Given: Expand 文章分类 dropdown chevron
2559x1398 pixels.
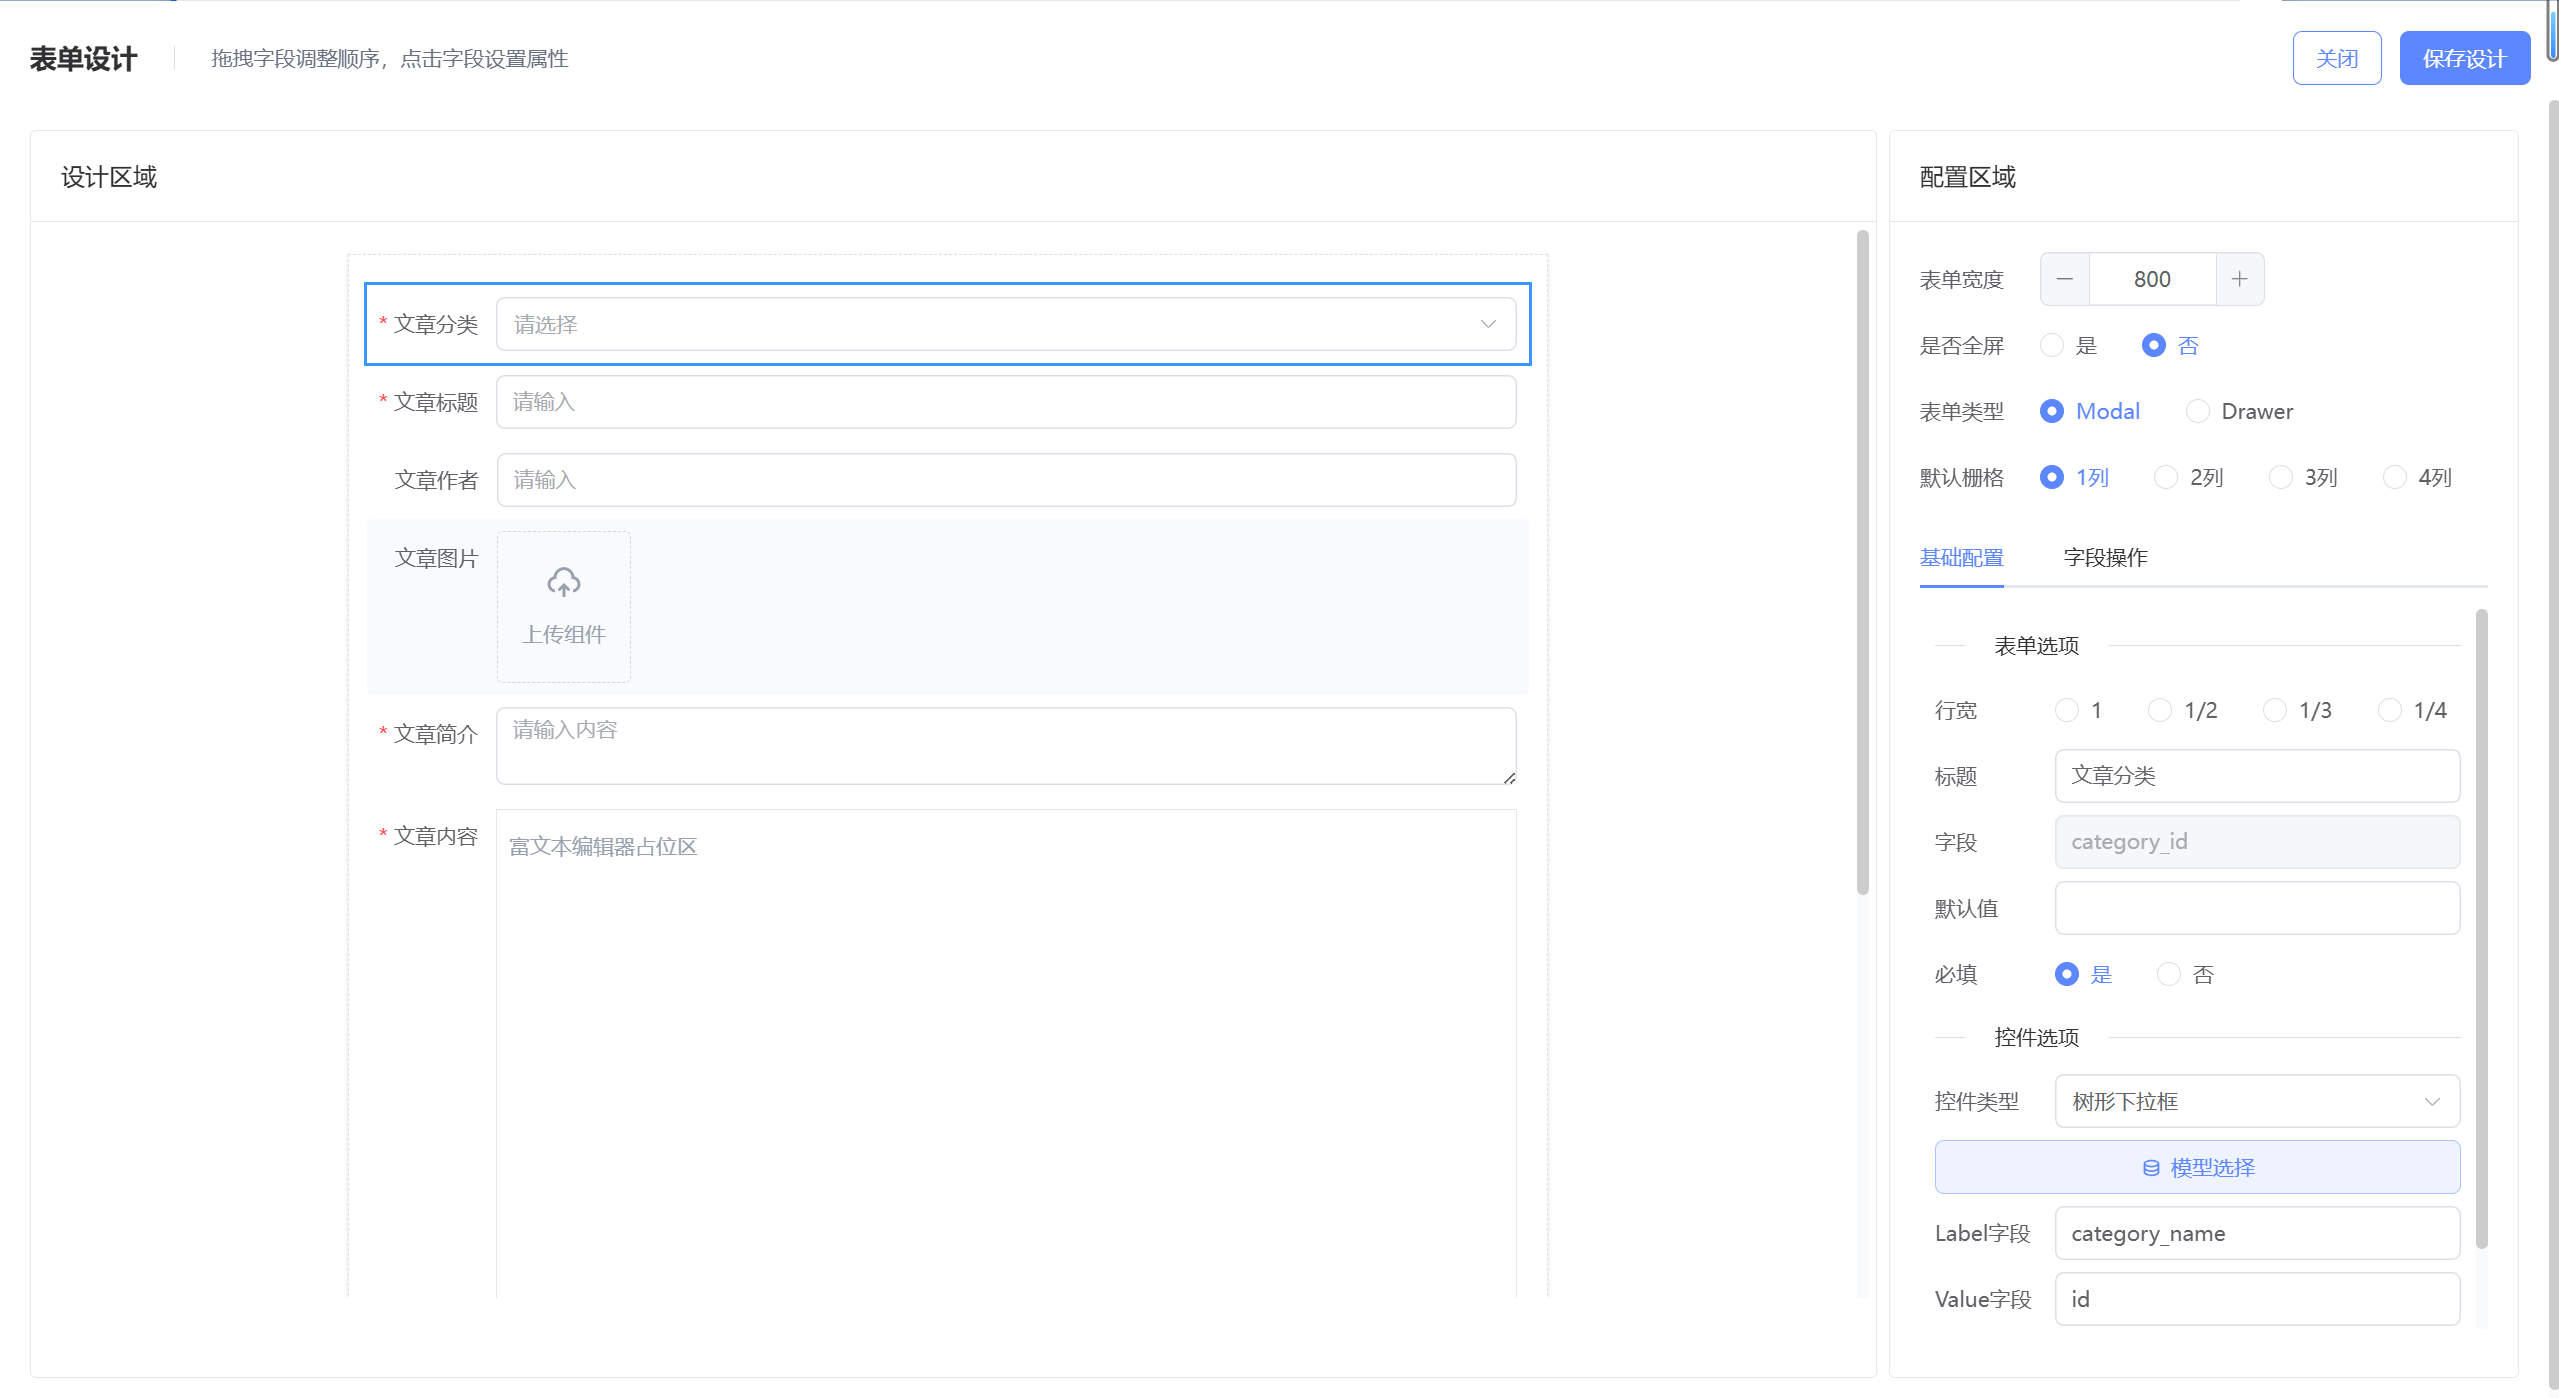Looking at the screenshot, I should pyautogui.click(x=1487, y=324).
